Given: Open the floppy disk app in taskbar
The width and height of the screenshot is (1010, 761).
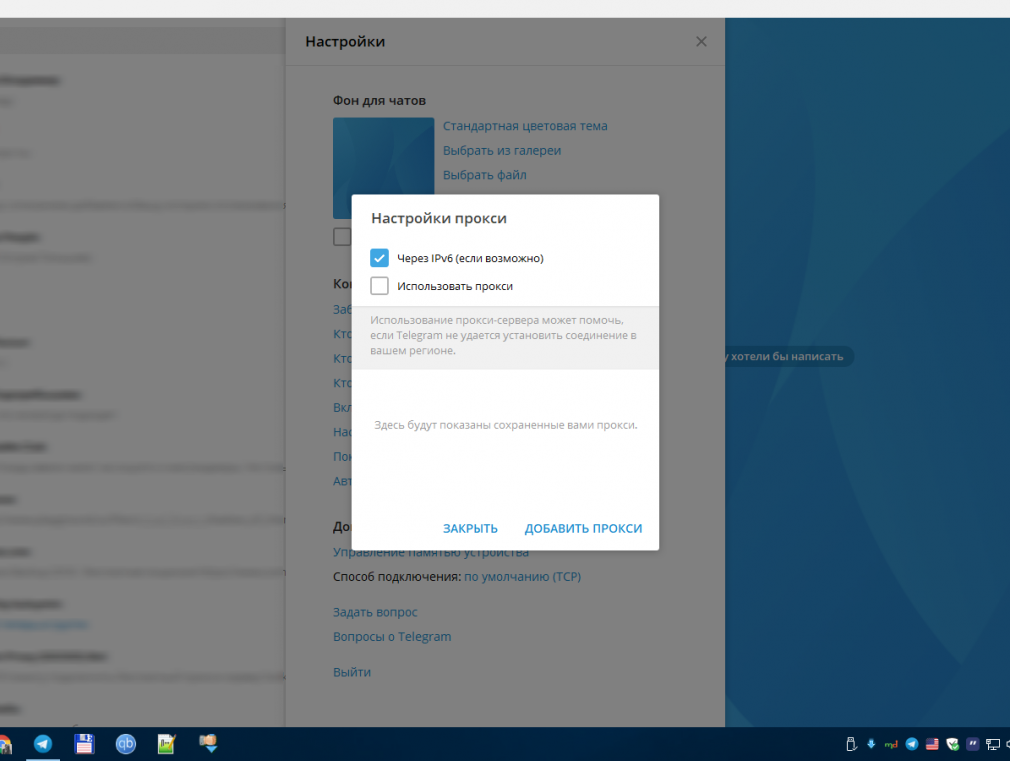Looking at the screenshot, I should (84, 744).
